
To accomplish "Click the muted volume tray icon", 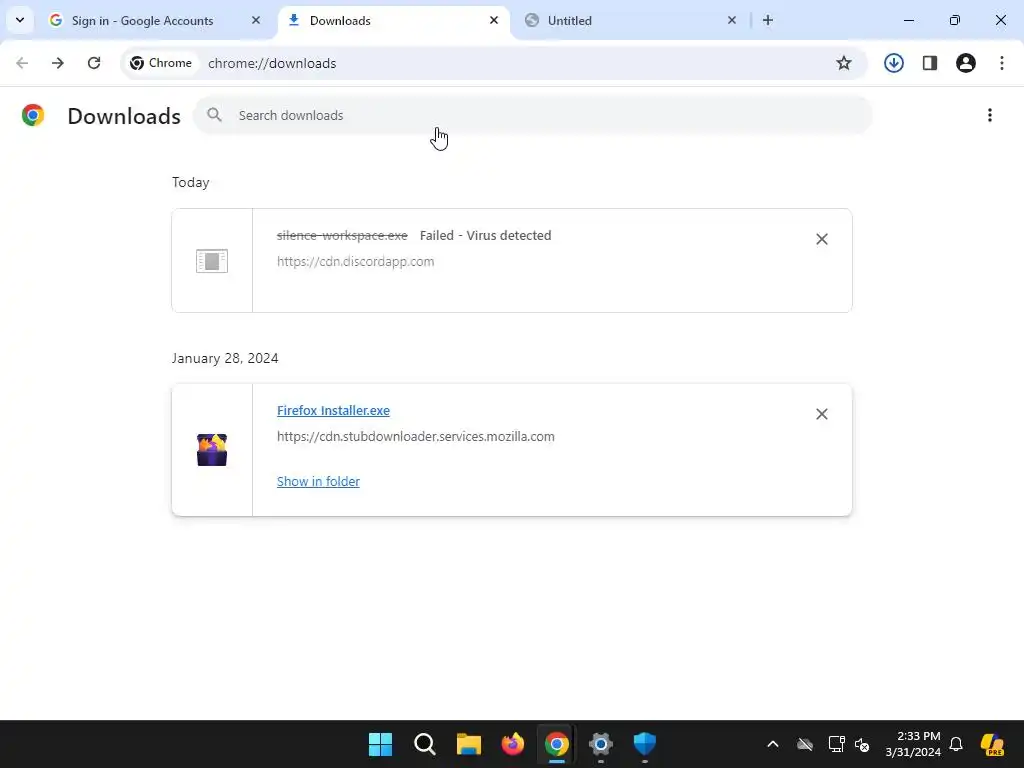I will (x=862, y=744).
